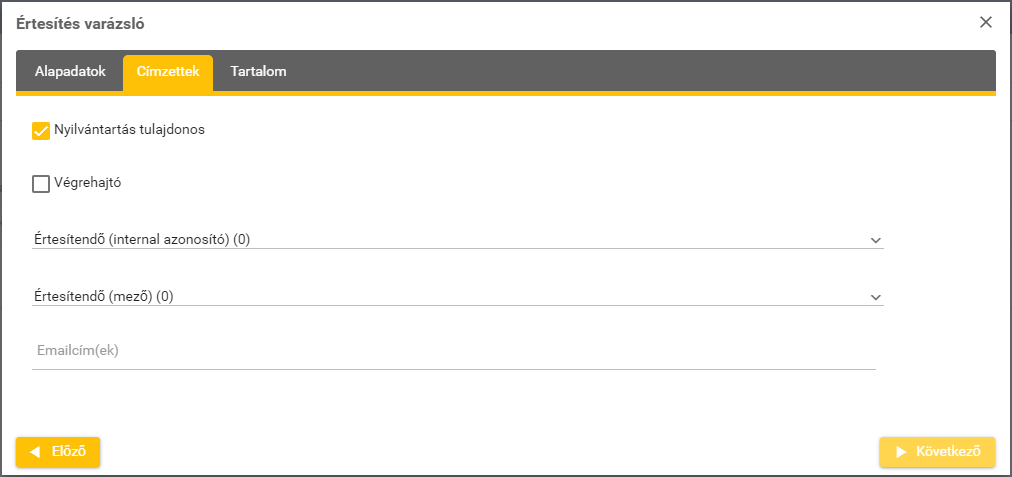Open the Tartalom tab
This screenshot has width=1012, height=477.
coord(258,72)
